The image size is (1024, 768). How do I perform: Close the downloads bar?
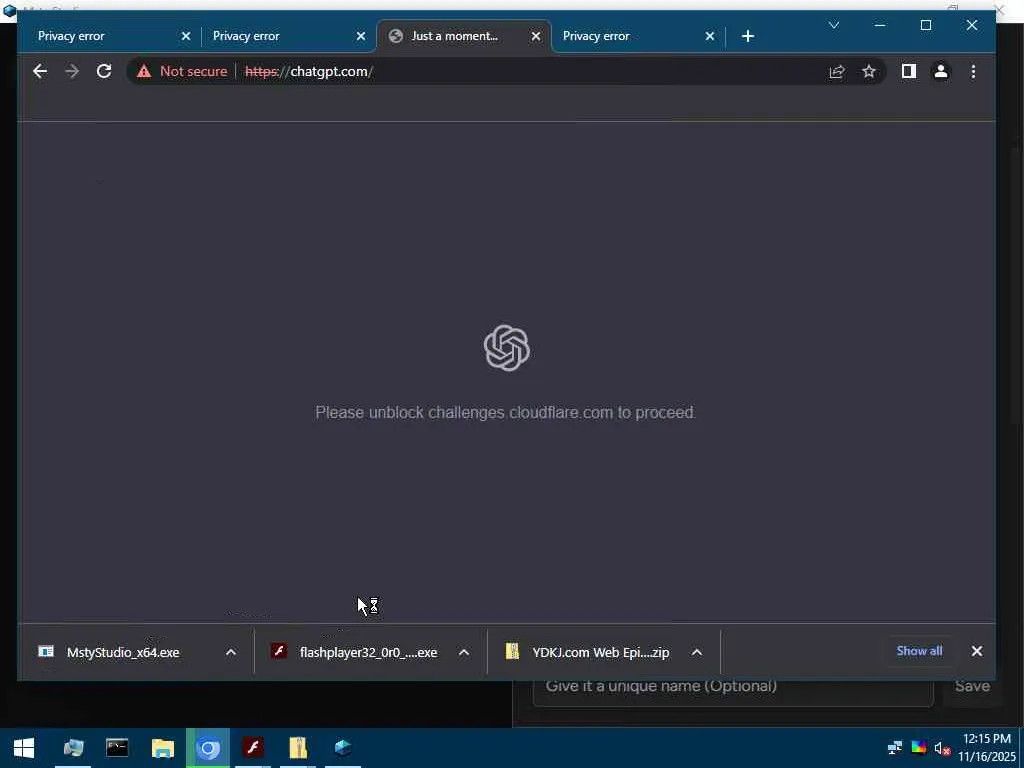tap(977, 651)
